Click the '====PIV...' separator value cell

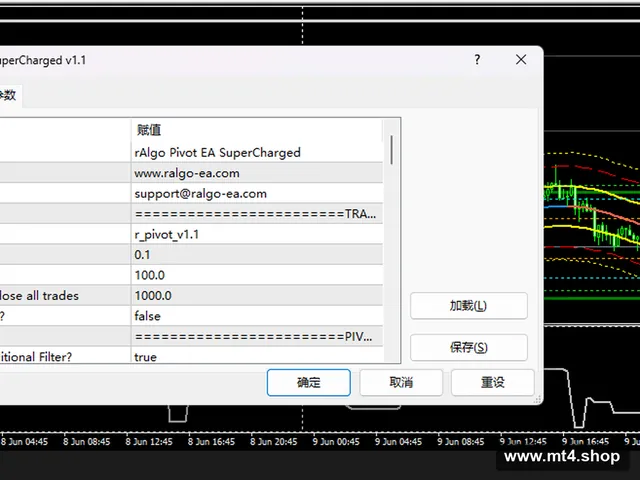point(257,336)
